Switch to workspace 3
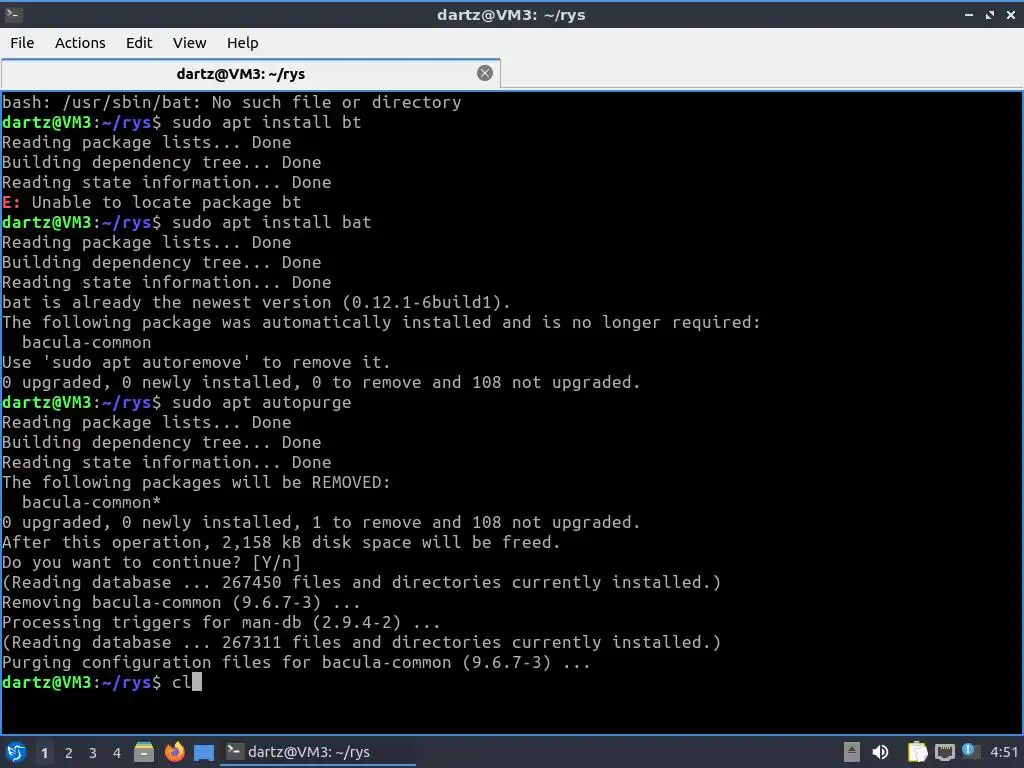Image resolution: width=1024 pixels, height=768 pixels. tap(93, 753)
